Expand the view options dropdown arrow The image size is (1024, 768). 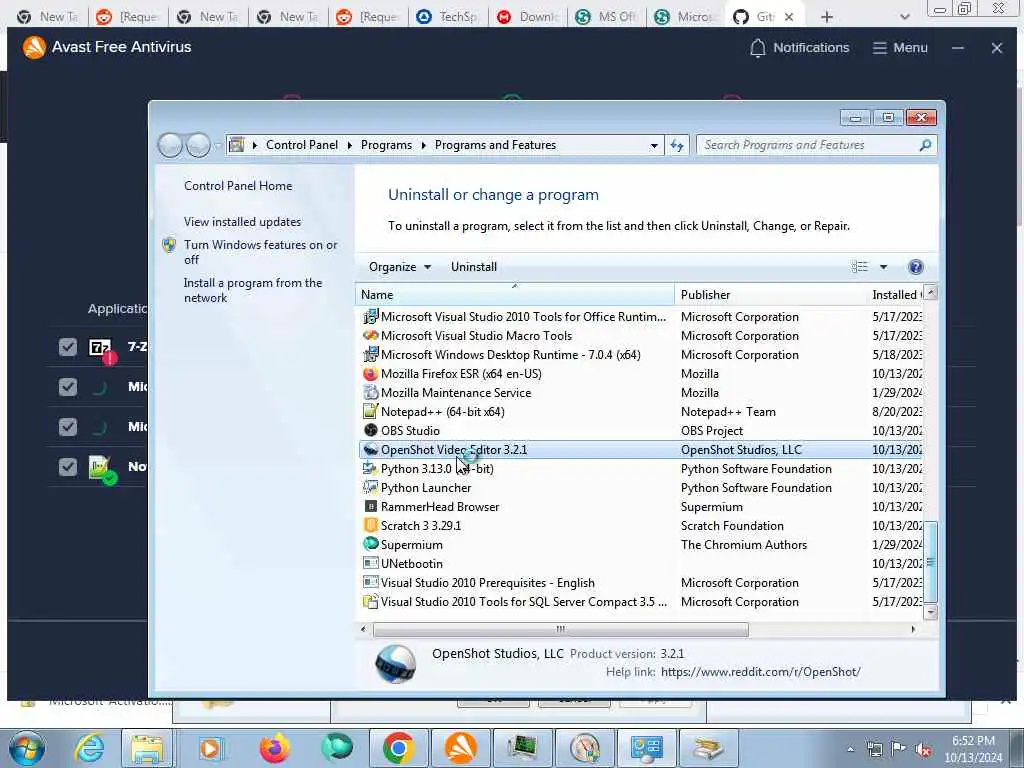click(883, 266)
